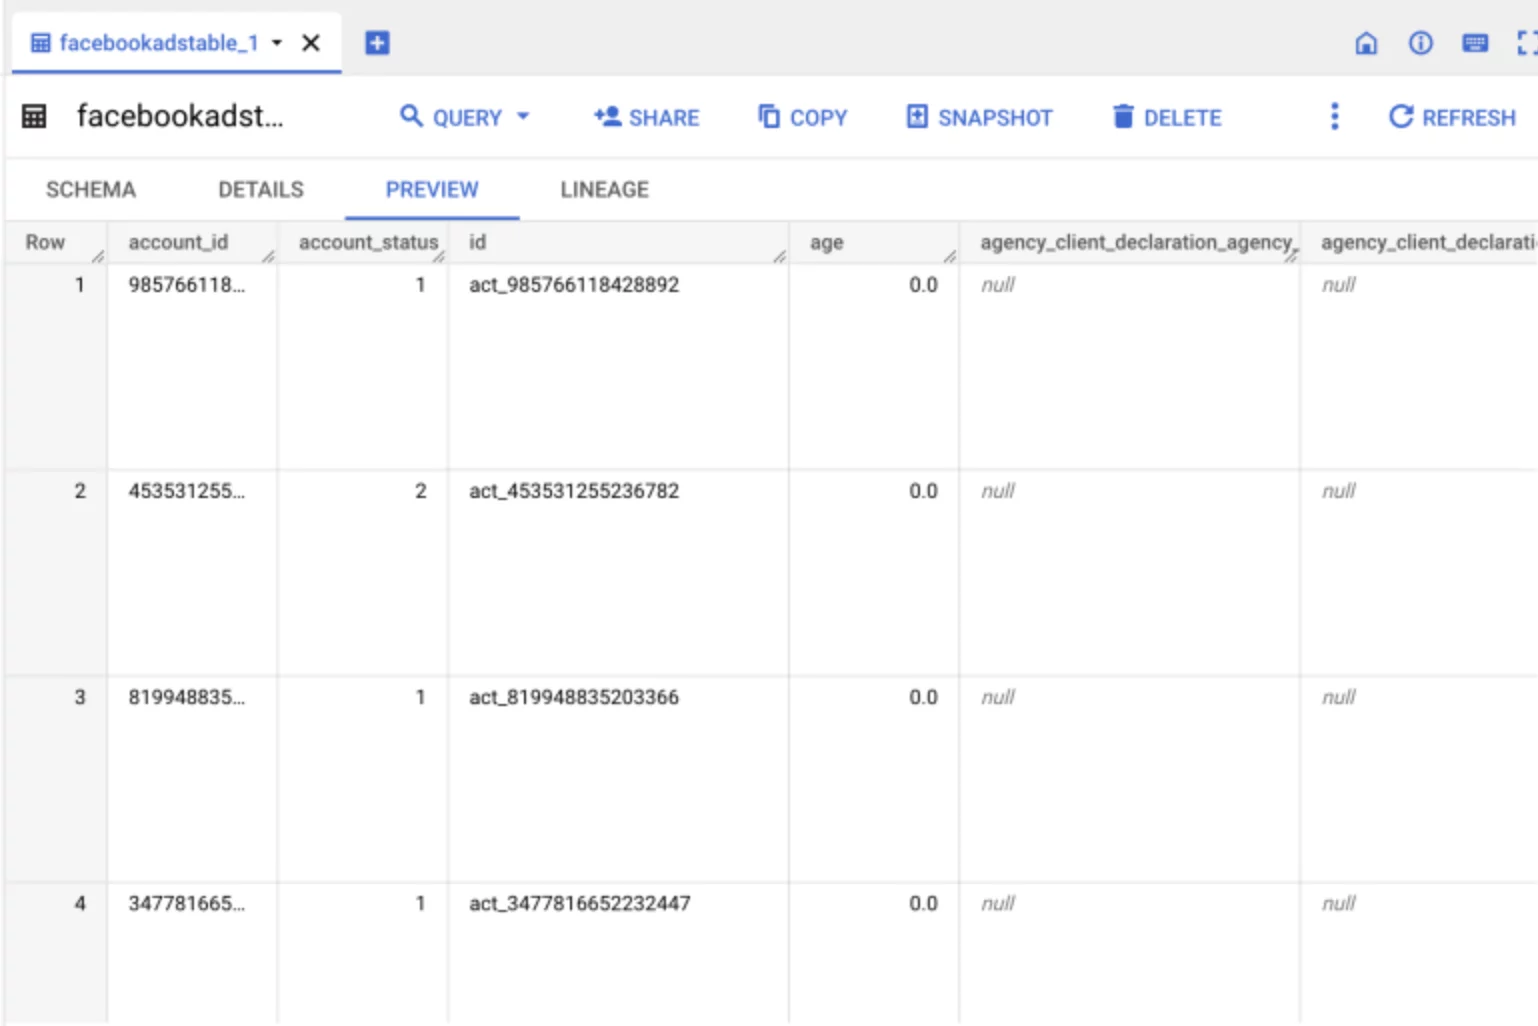Select the PREVIEW tab
Screen dimensions: 1538x1026
432,189
